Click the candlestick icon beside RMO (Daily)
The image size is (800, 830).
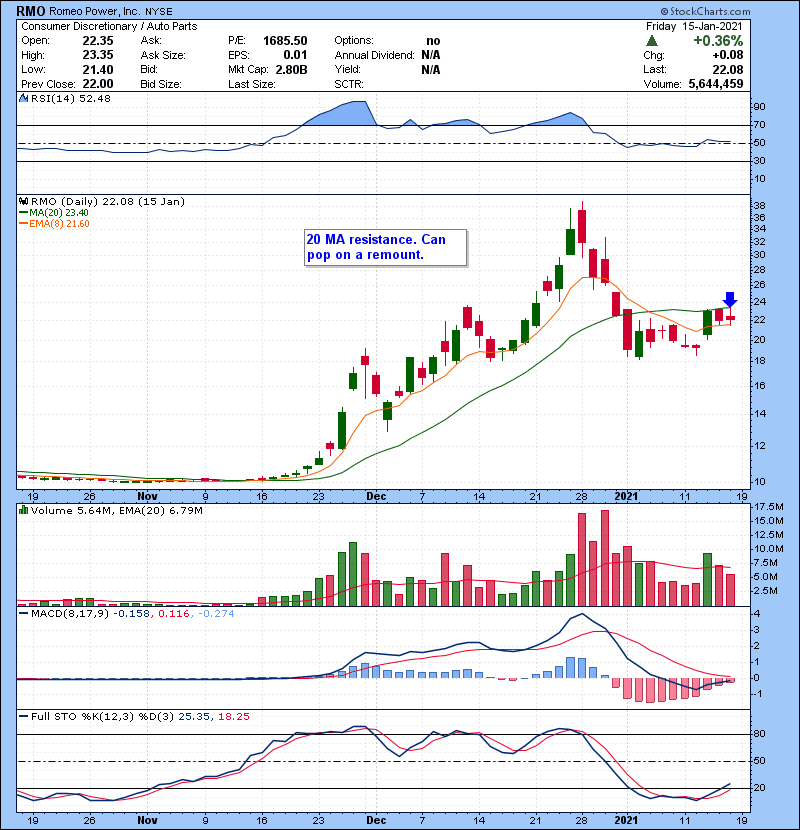click(23, 201)
